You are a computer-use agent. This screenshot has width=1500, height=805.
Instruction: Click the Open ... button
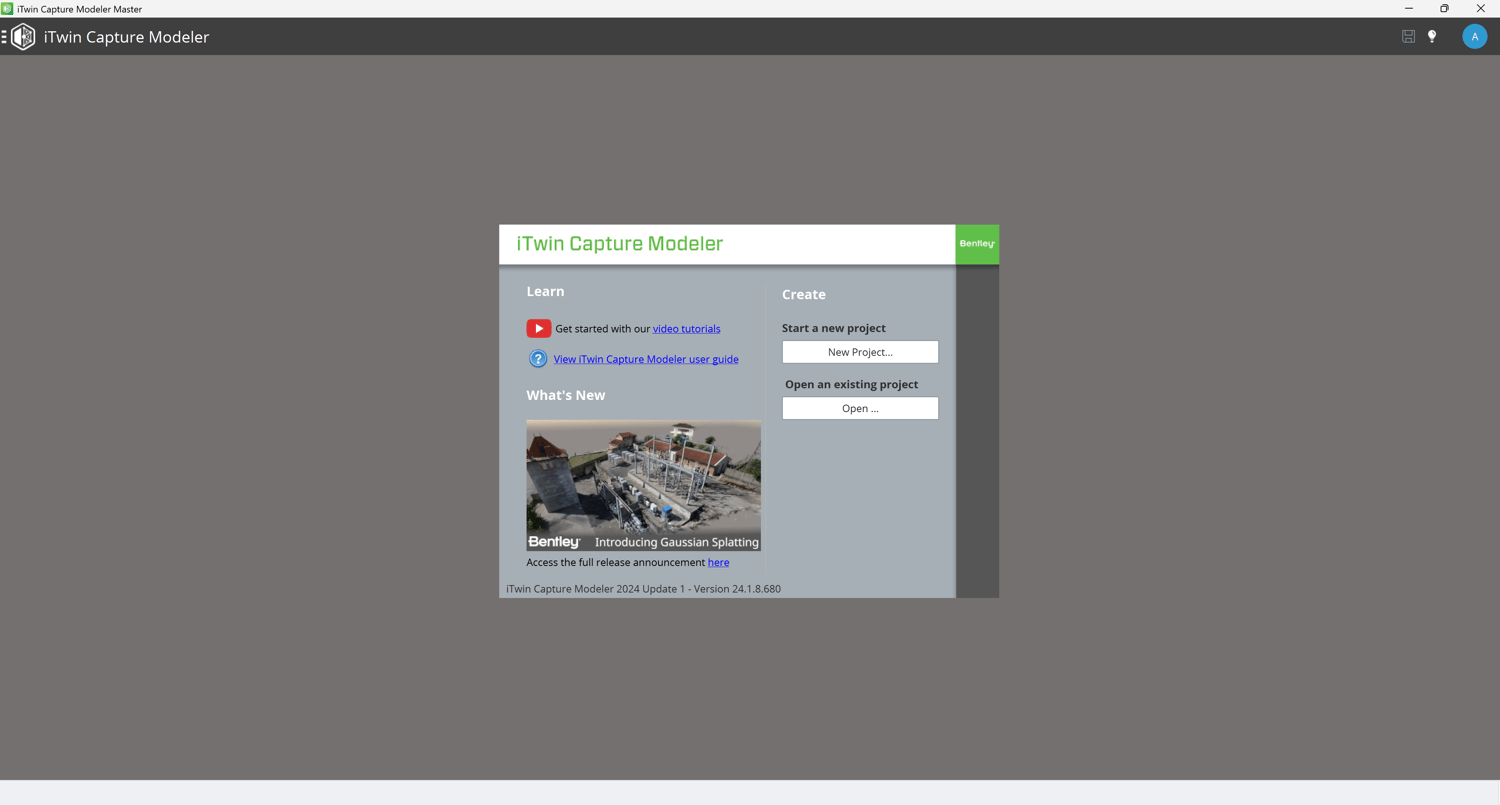tap(860, 408)
